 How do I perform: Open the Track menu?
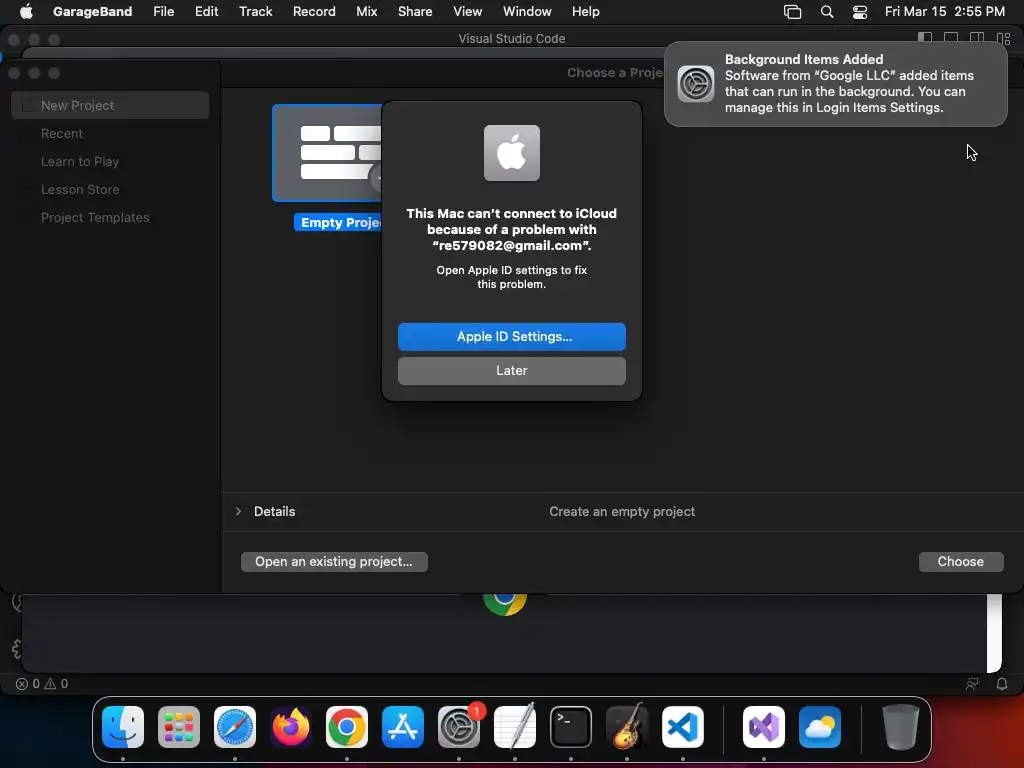click(x=255, y=11)
